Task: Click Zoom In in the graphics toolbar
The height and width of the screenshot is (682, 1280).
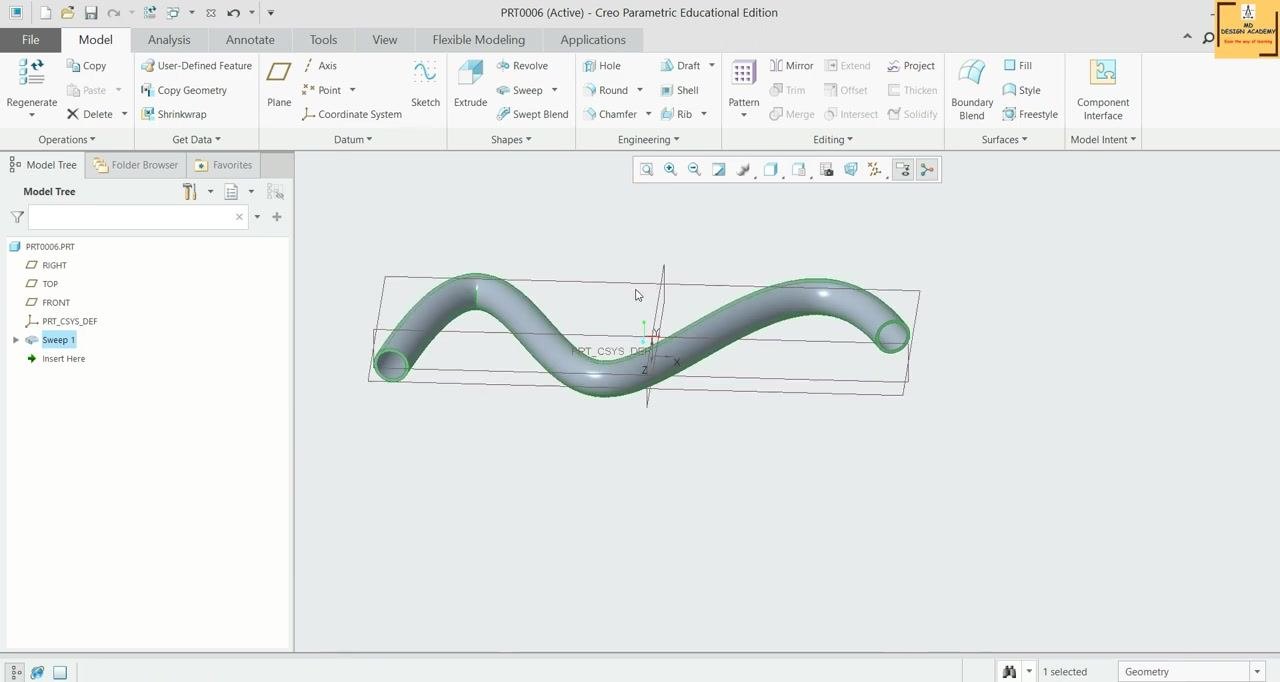Action: point(671,170)
